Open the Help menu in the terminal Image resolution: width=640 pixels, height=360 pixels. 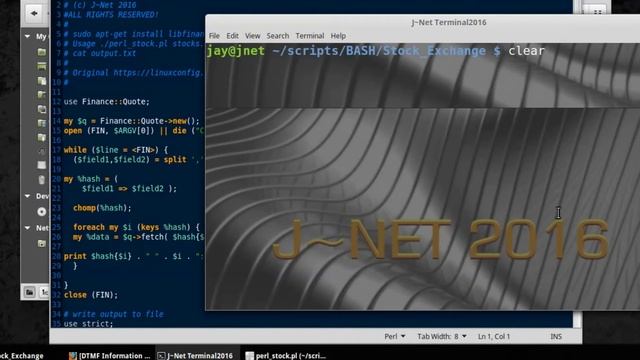(338, 36)
